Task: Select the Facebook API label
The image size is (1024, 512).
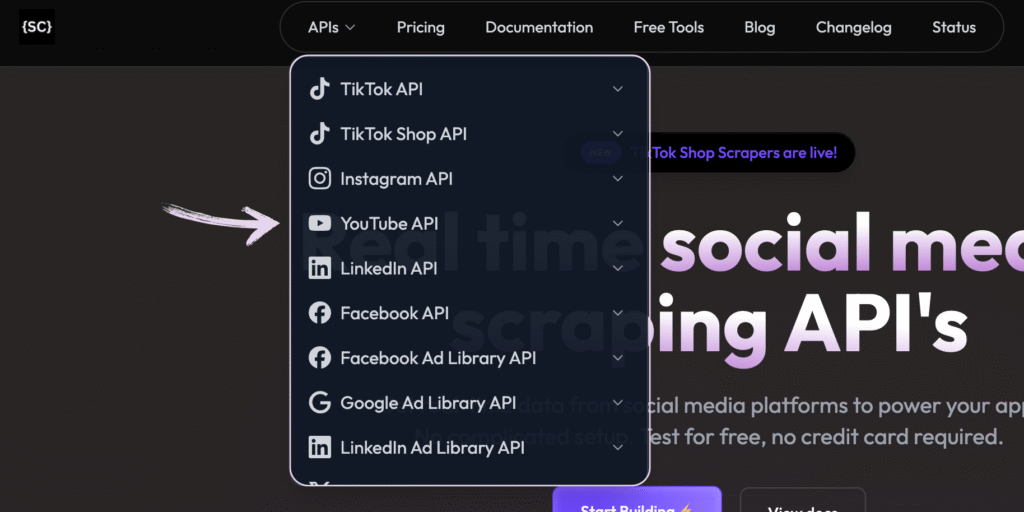Action: pos(394,313)
